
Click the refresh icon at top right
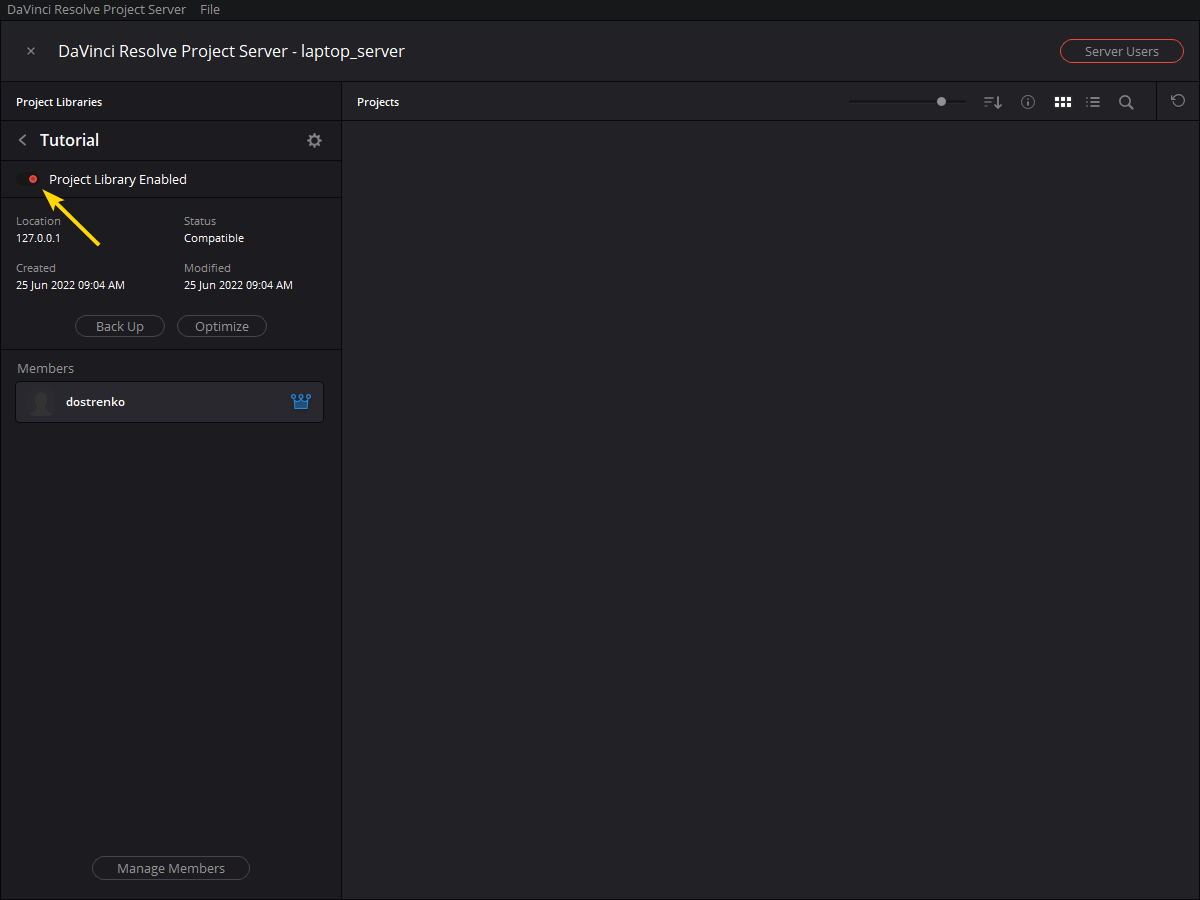click(x=1177, y=100)
